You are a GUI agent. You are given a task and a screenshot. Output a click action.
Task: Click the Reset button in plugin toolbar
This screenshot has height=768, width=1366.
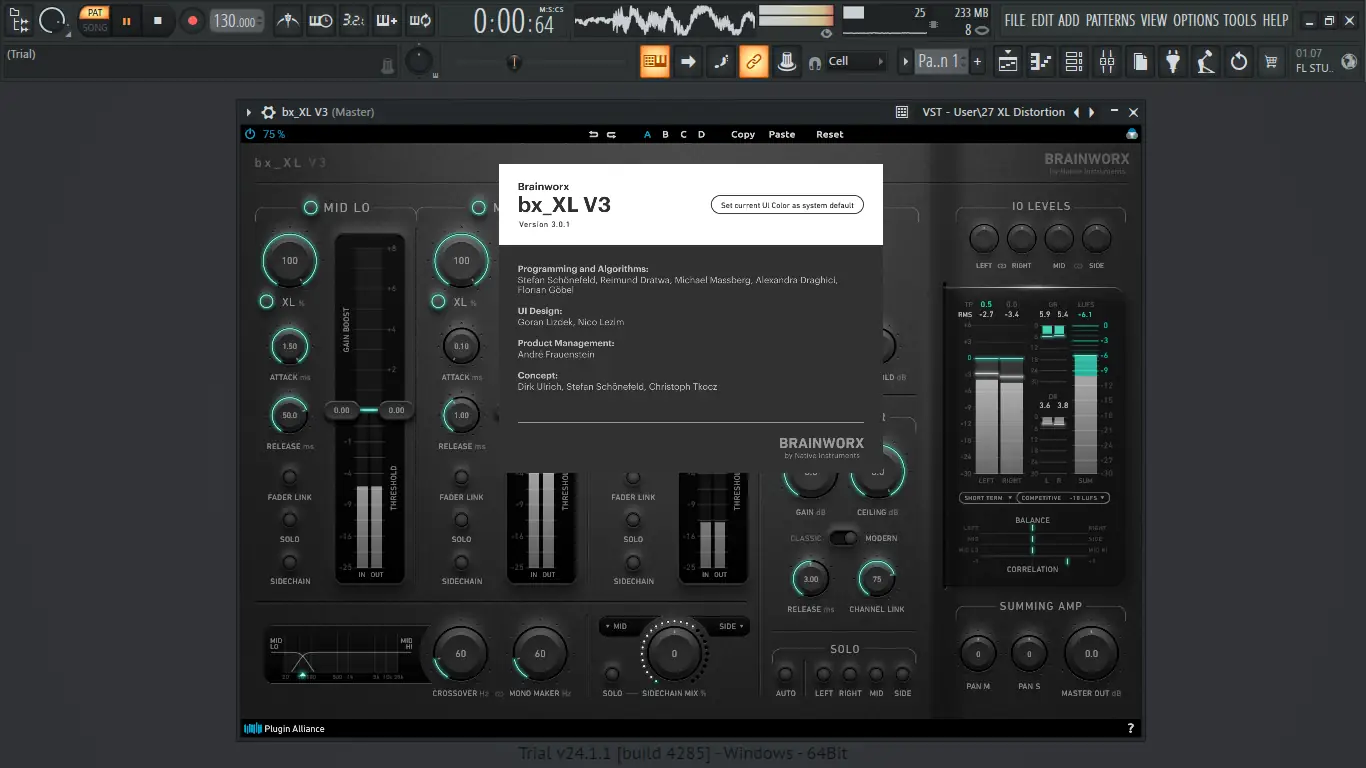coord(830,134)
